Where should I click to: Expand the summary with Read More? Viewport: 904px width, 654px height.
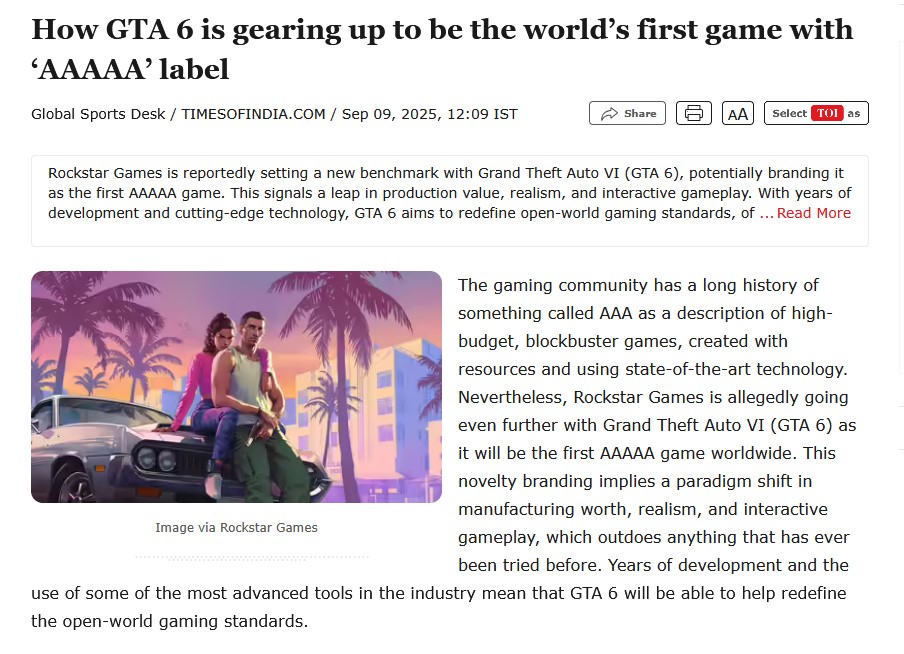813,213
